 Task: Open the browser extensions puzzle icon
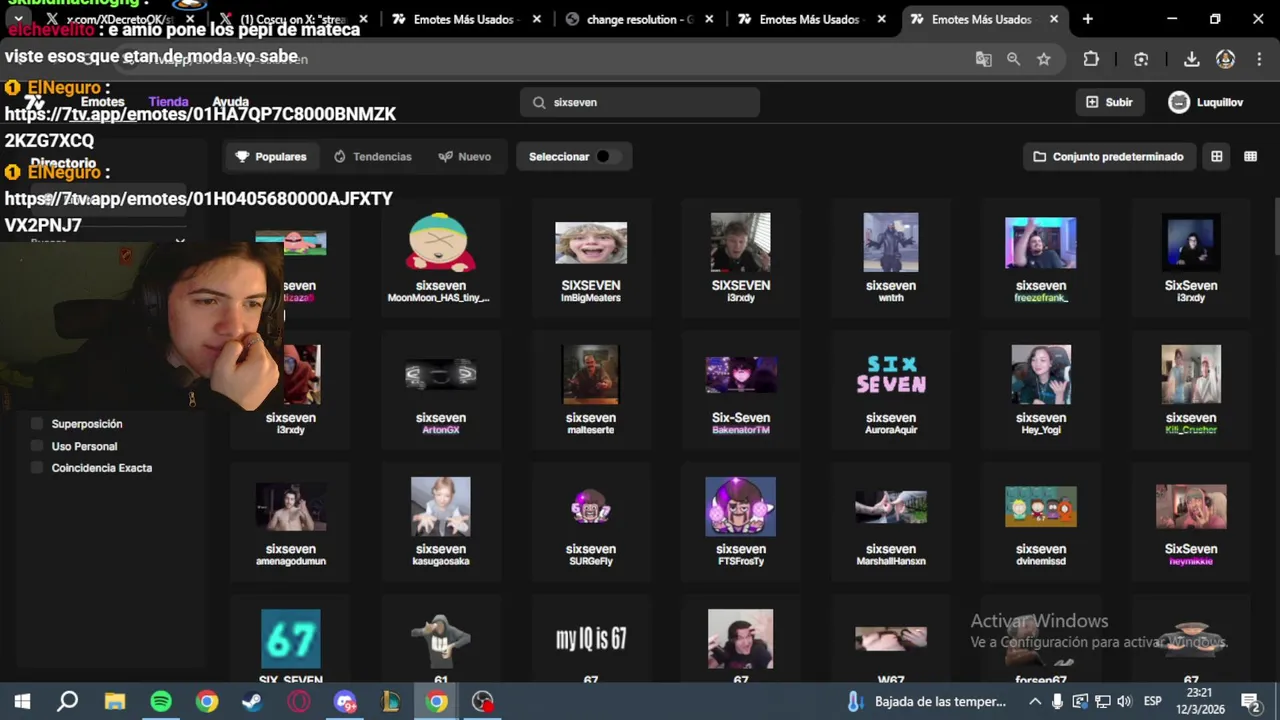coord(1091,59)
